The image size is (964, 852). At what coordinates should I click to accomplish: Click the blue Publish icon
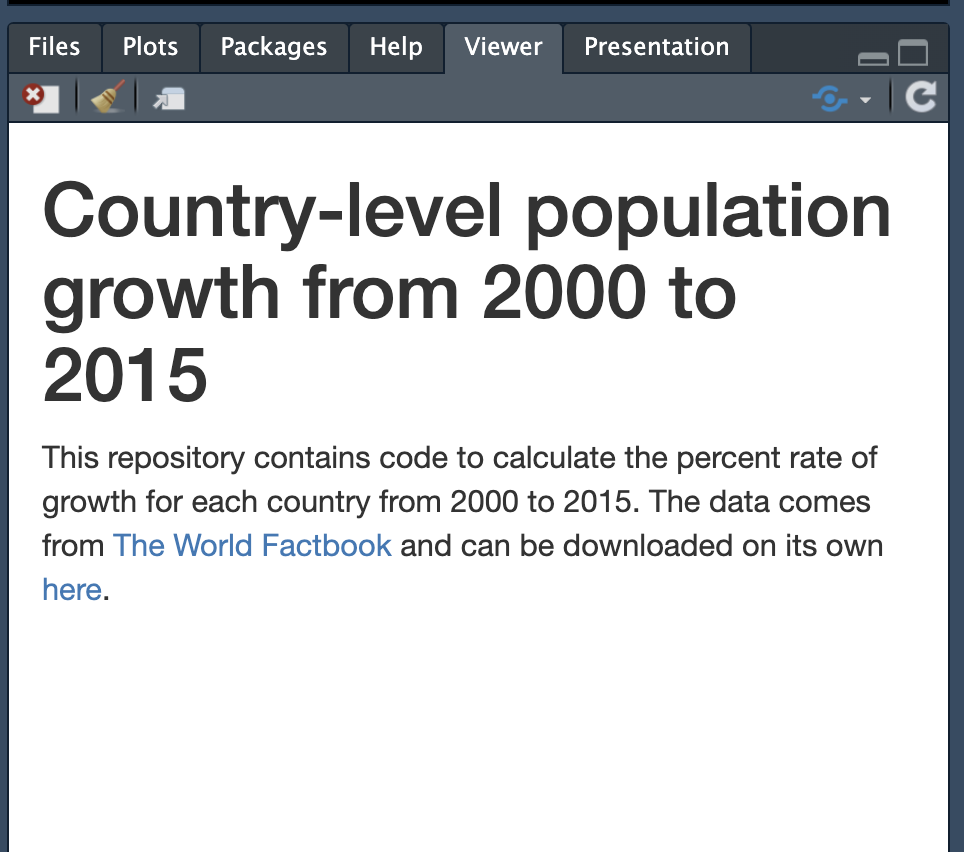(829, 98)
